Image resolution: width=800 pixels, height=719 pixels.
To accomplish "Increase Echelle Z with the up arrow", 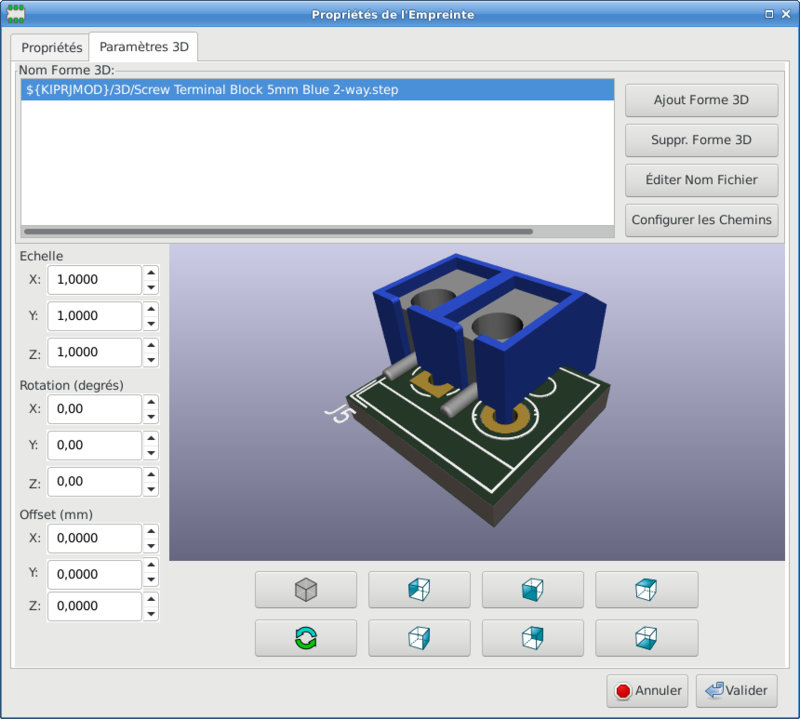I will pos(151,345).
